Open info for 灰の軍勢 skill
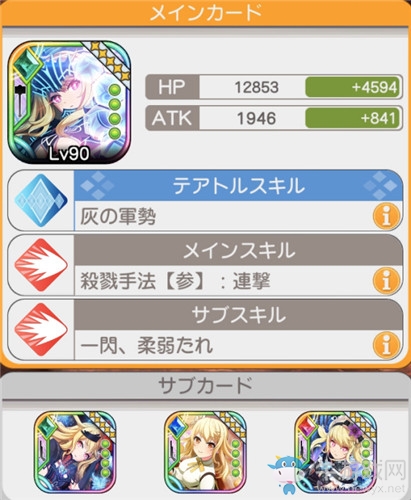Image resolution: width=411 pixels, height=500 pixels. coord(386,216)
